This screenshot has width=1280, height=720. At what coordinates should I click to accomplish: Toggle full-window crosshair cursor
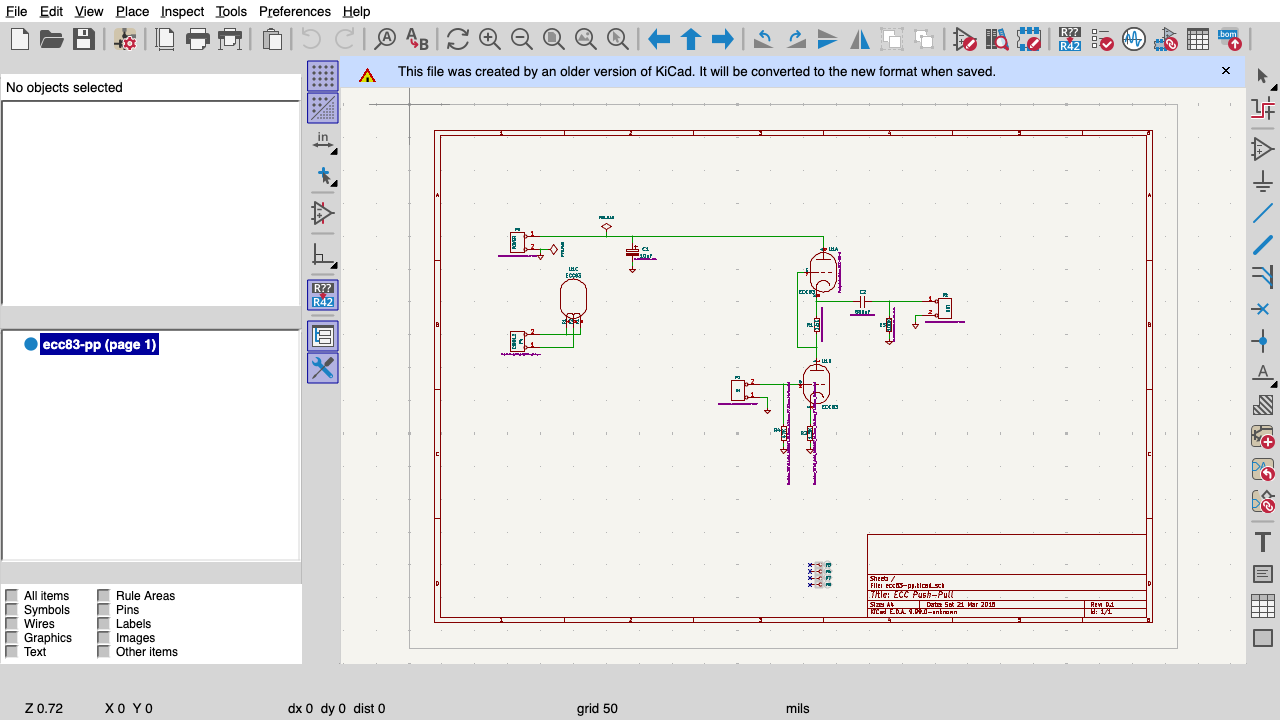coord(322,175)
